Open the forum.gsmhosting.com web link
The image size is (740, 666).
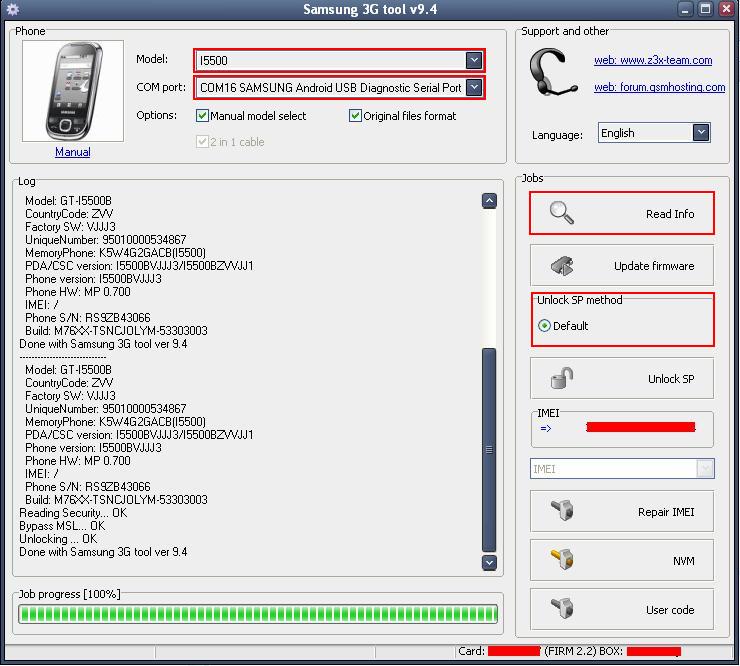coord(659,87)
